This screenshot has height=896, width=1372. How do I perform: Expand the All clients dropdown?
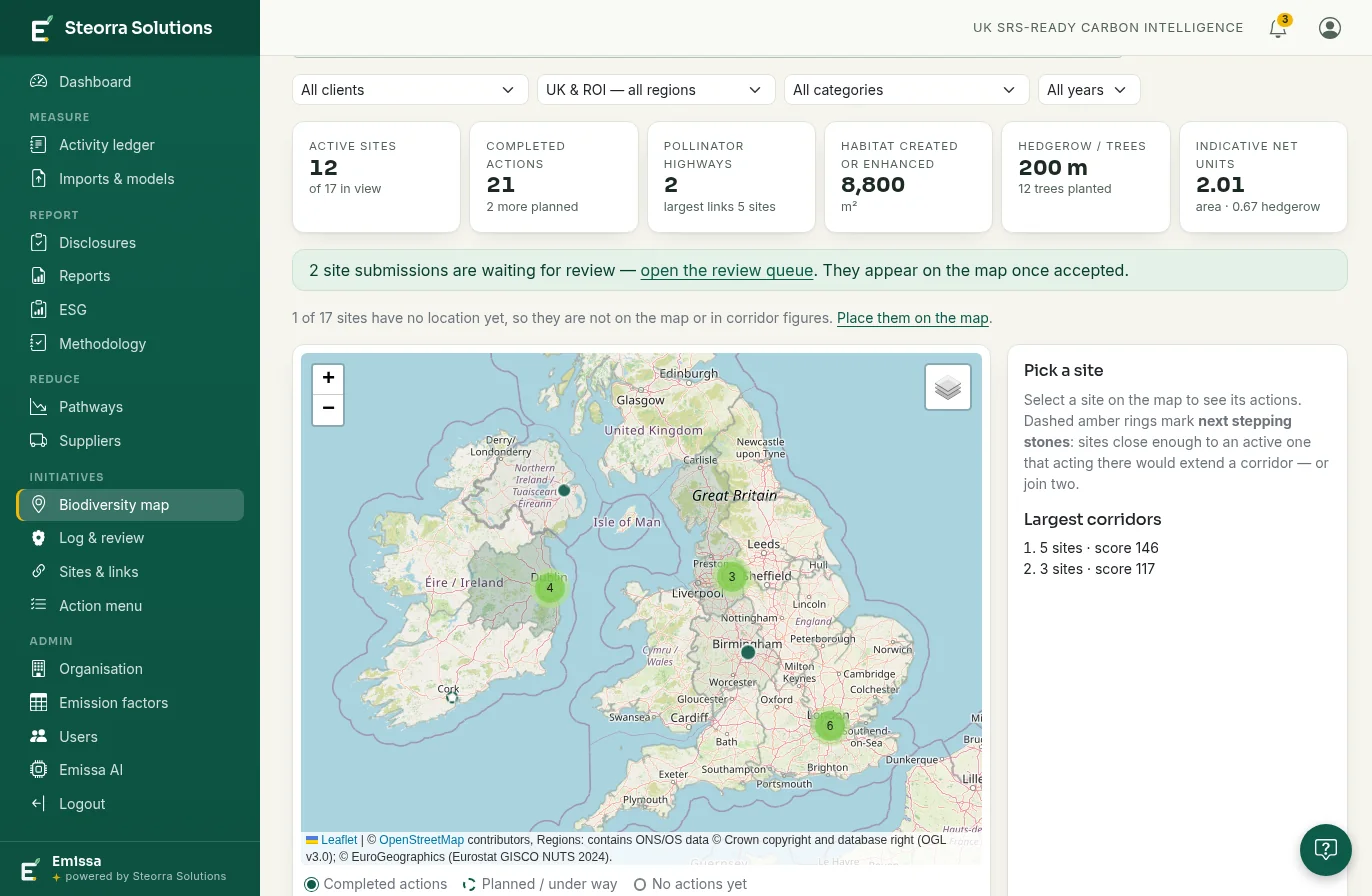point(410,90)
